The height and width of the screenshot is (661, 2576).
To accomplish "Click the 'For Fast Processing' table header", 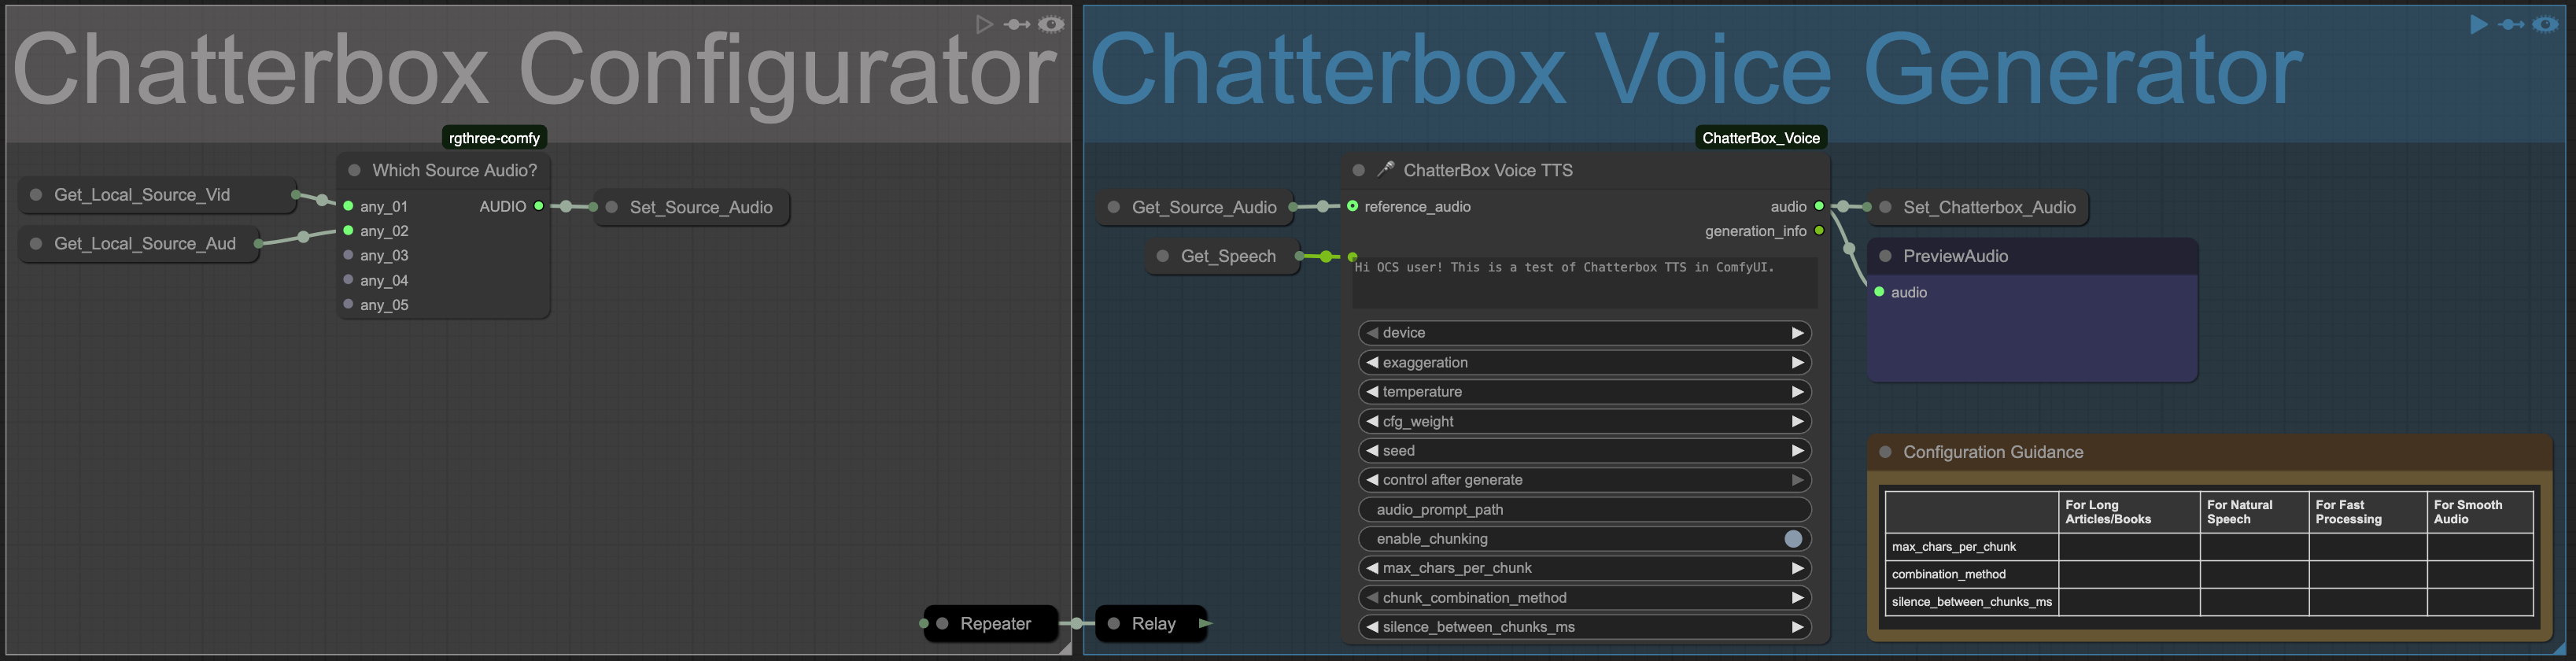I will [2368, 512].
